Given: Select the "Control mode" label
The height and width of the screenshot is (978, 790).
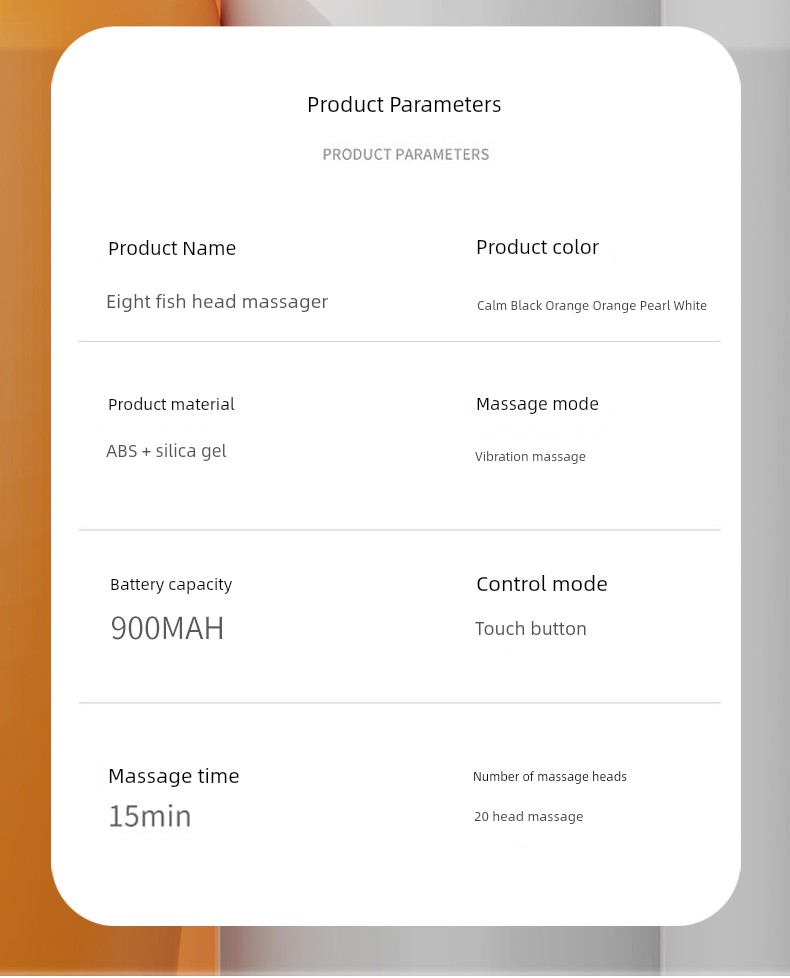Looking at the screenshot, I should [x=541, y=584].
